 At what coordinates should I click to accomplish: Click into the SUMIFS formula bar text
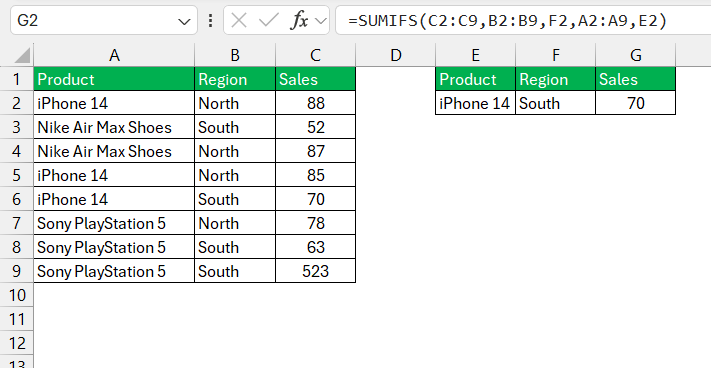[508, 20]
